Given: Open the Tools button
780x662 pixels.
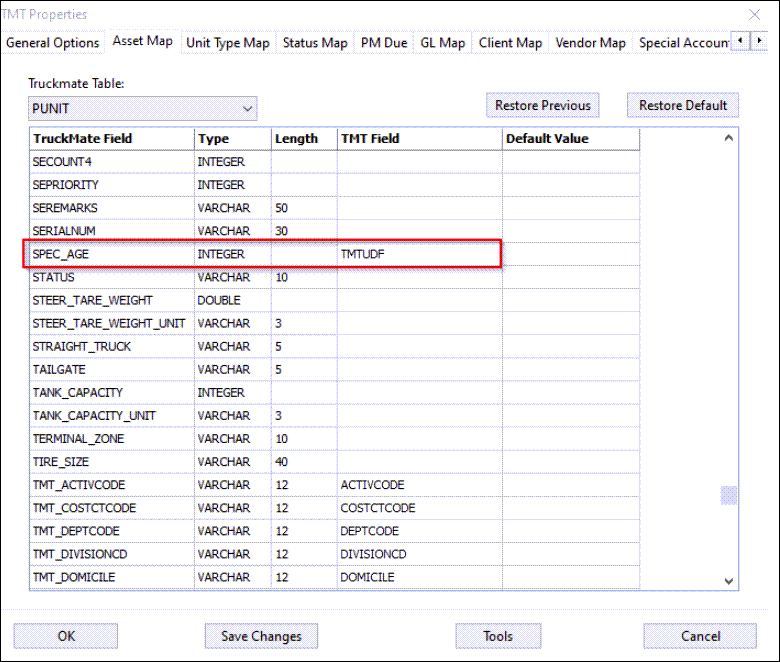Looking at the screenshot, I should [x=498, y=636].
